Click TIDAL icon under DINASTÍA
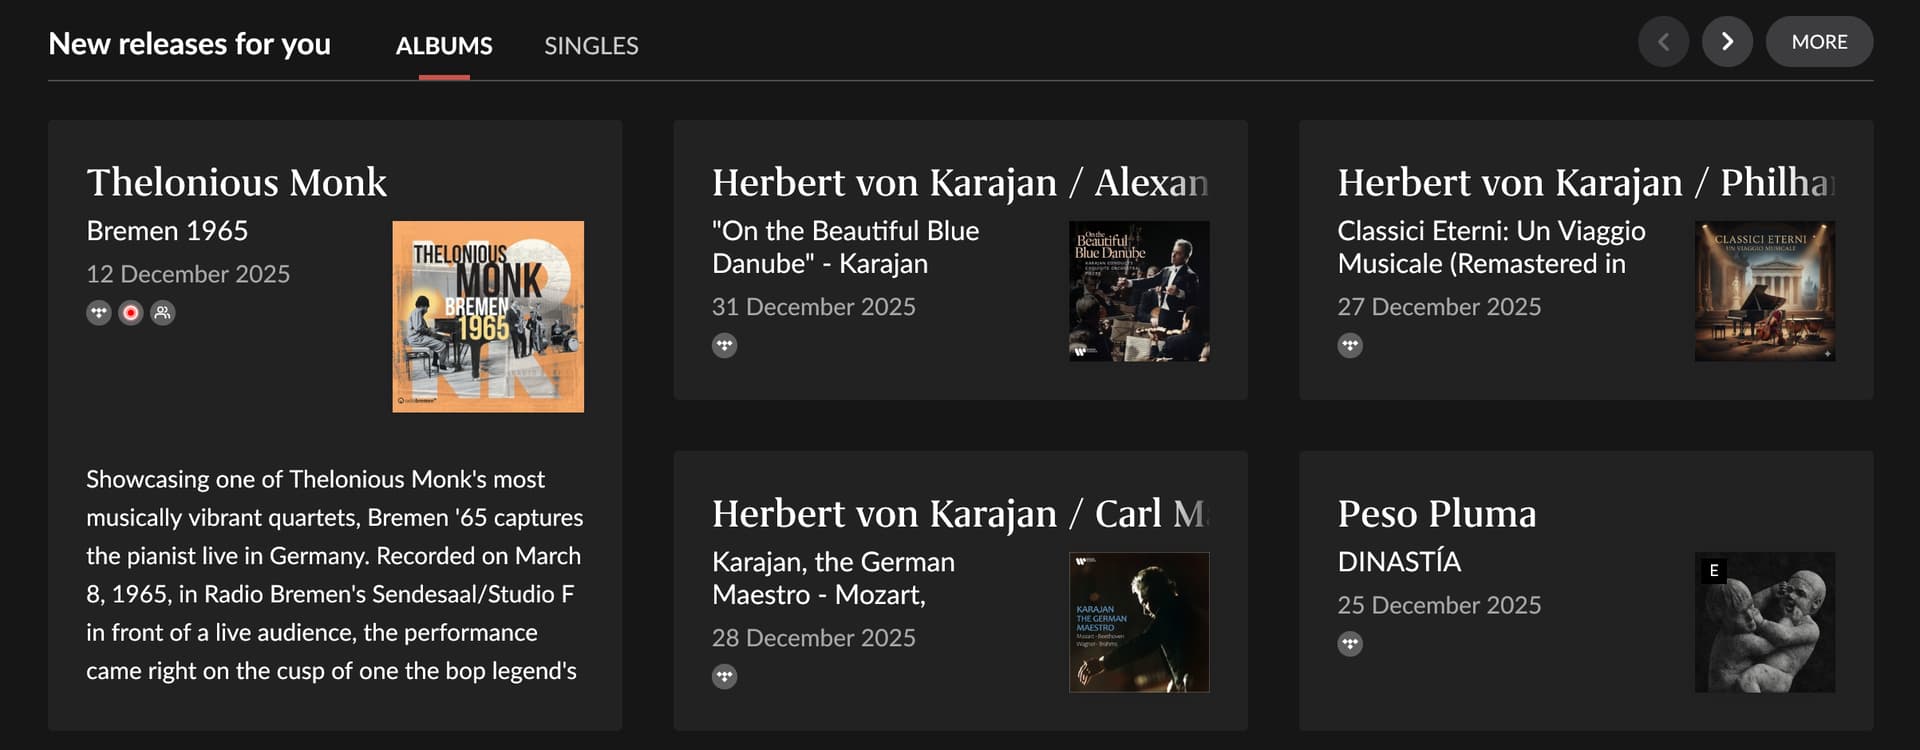This screenshot has height=750, width=1920. (1350, 644)
